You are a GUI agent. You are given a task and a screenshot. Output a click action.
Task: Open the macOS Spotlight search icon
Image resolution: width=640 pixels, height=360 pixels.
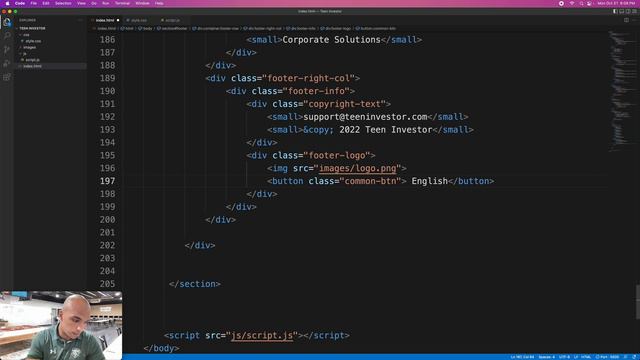tap(581, 3)
